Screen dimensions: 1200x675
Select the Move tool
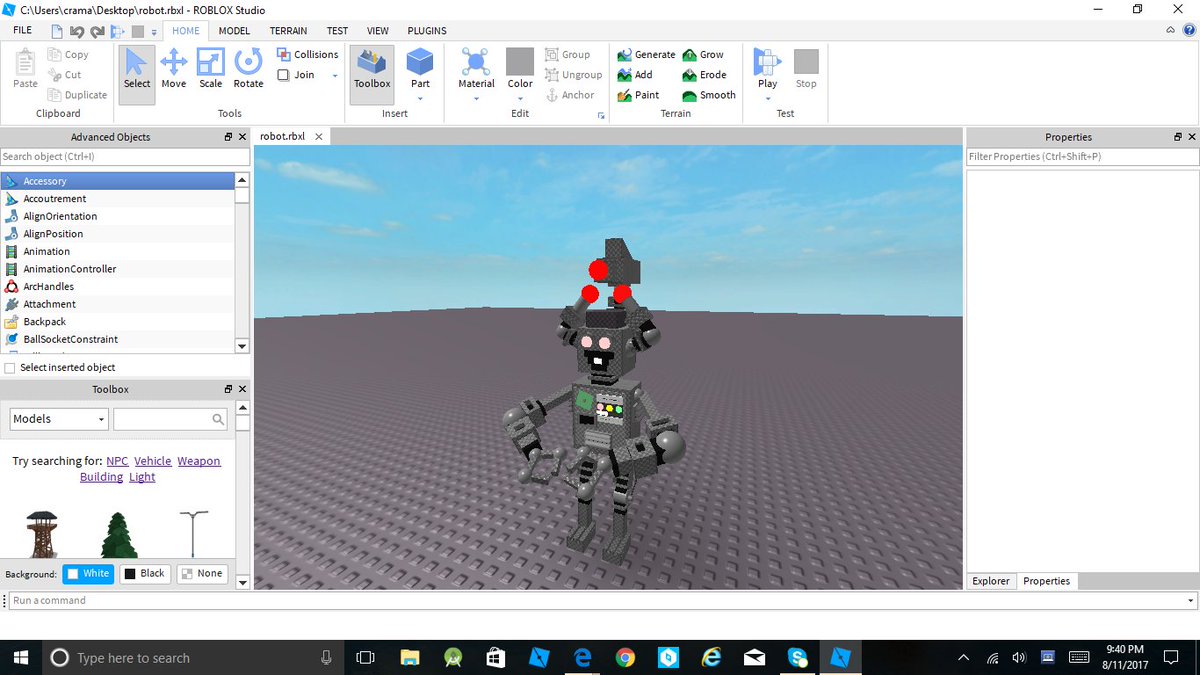[x=174, y=69]
